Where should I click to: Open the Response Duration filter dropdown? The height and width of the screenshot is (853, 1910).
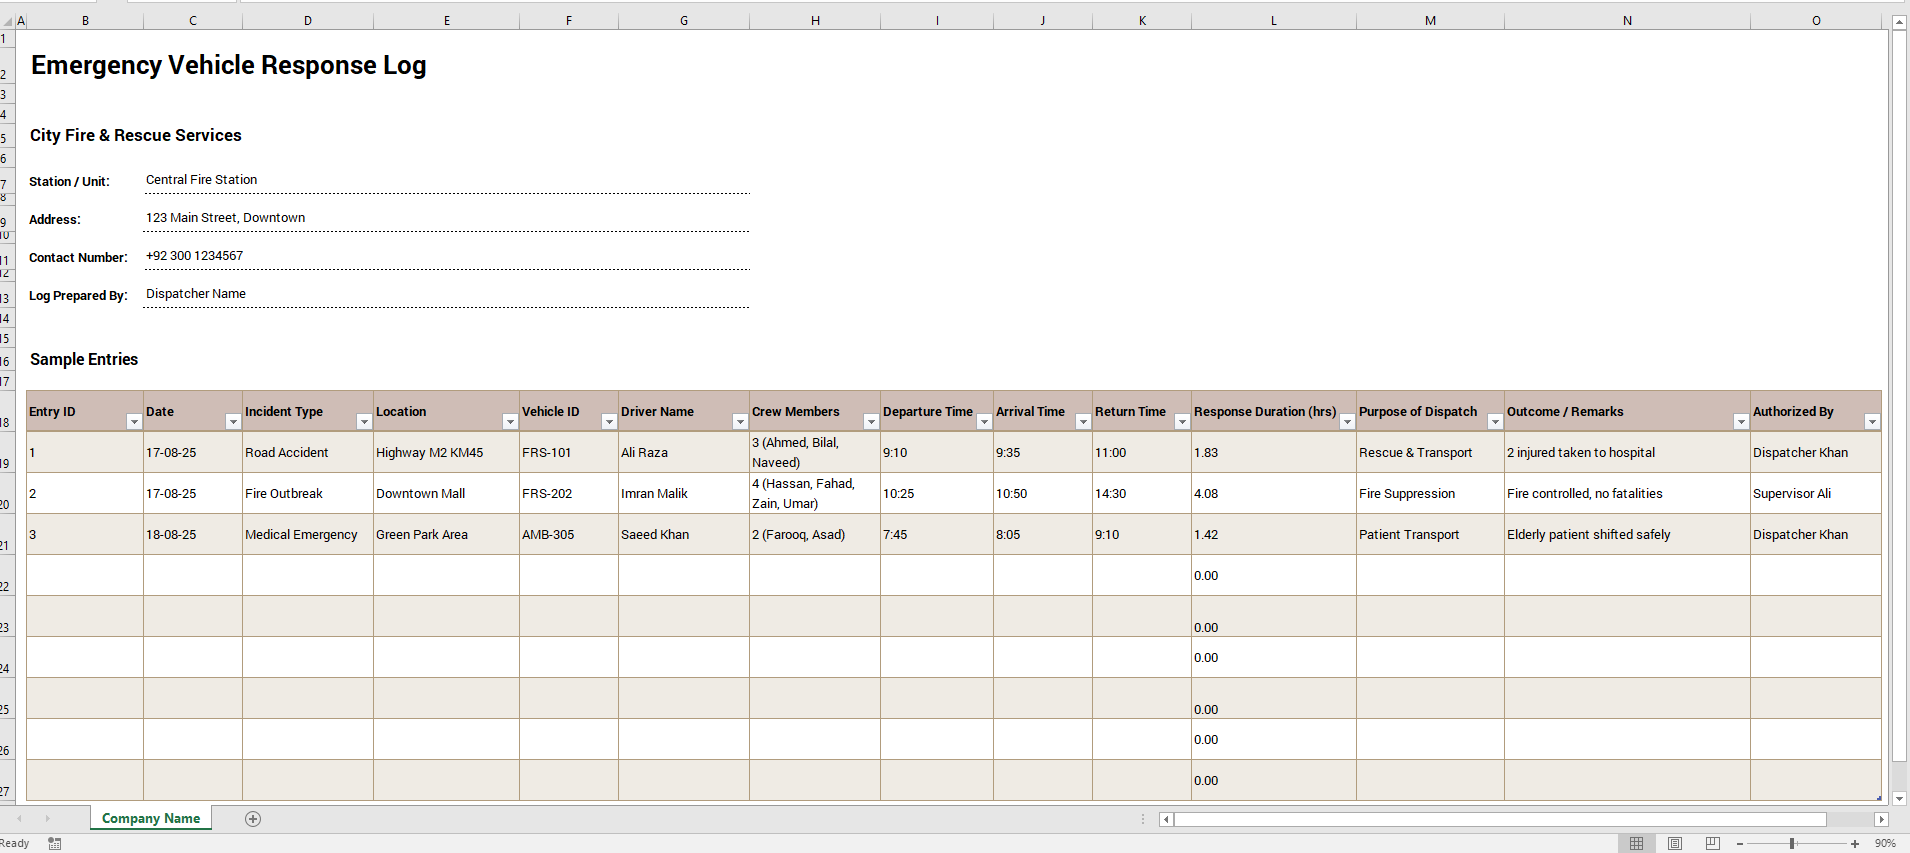1347,422
